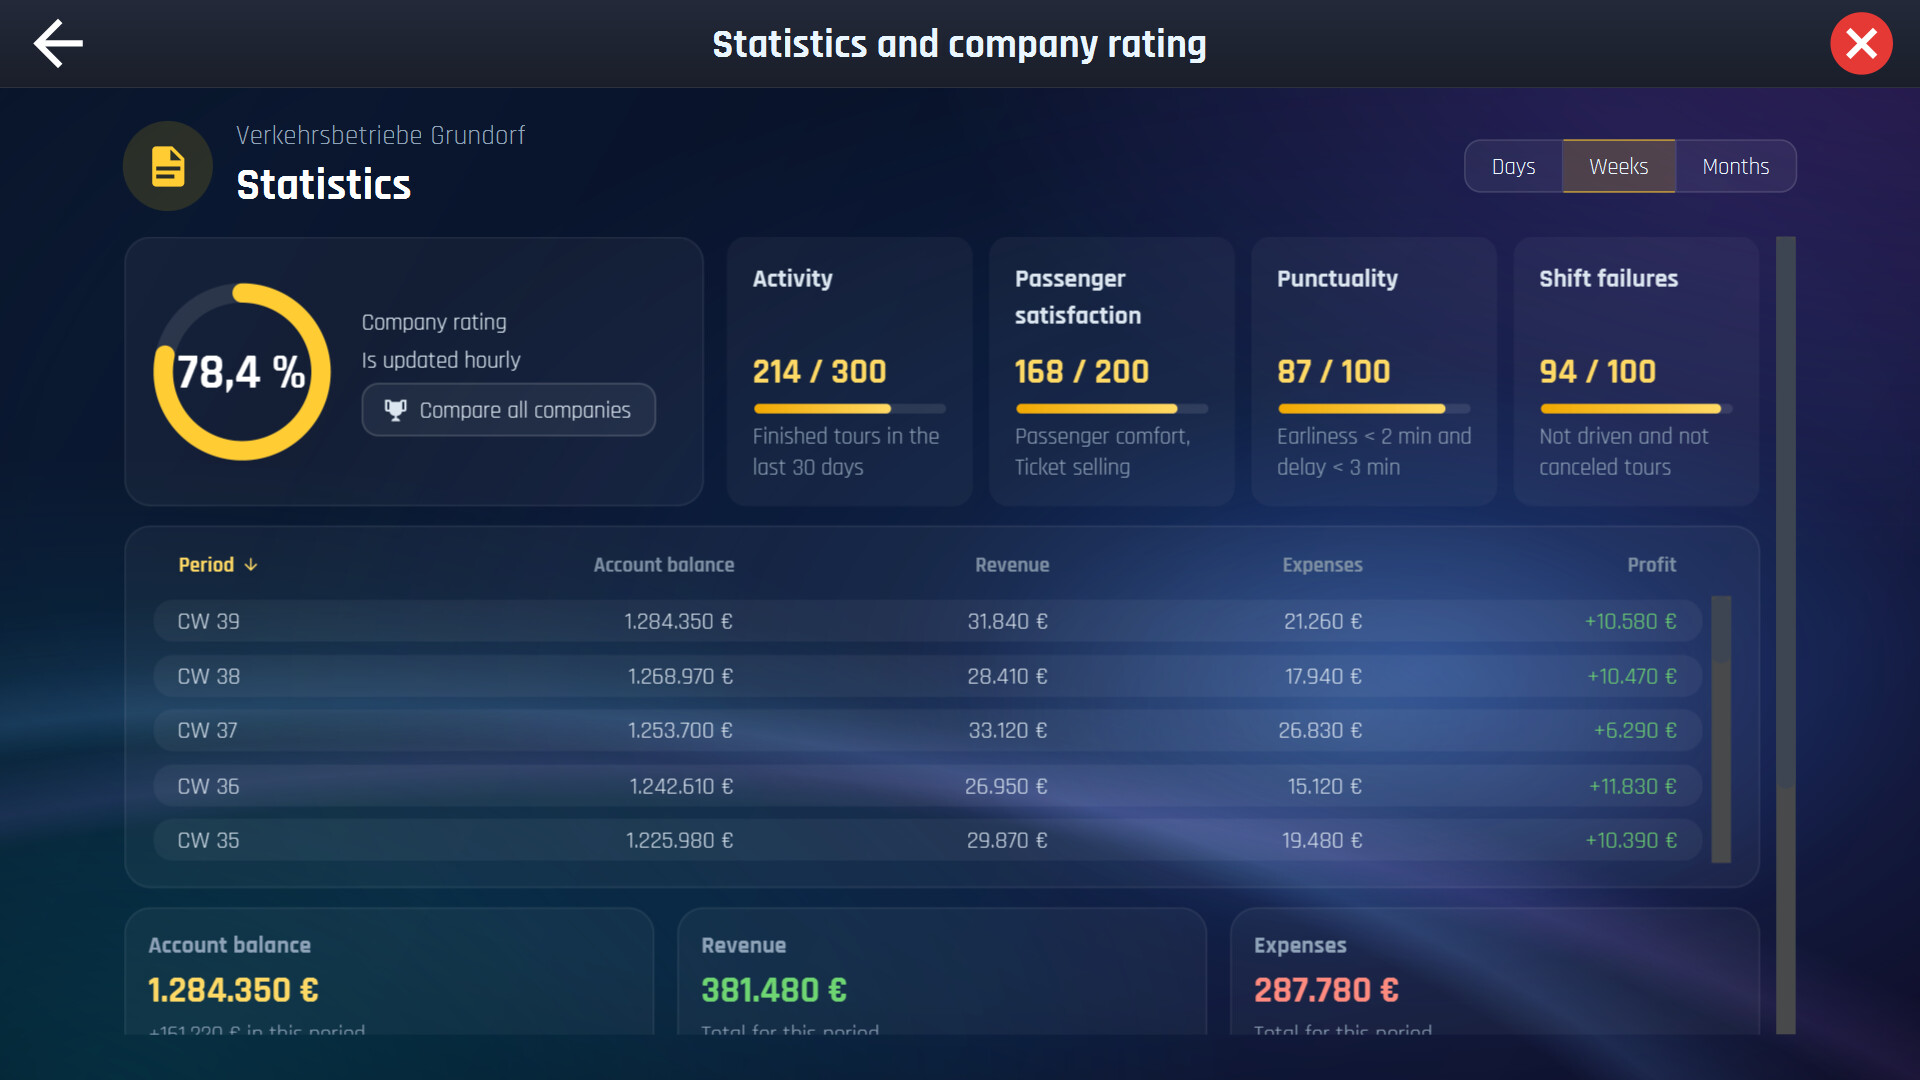
Task: Select the CW 36 row
Action: point(928,786)
